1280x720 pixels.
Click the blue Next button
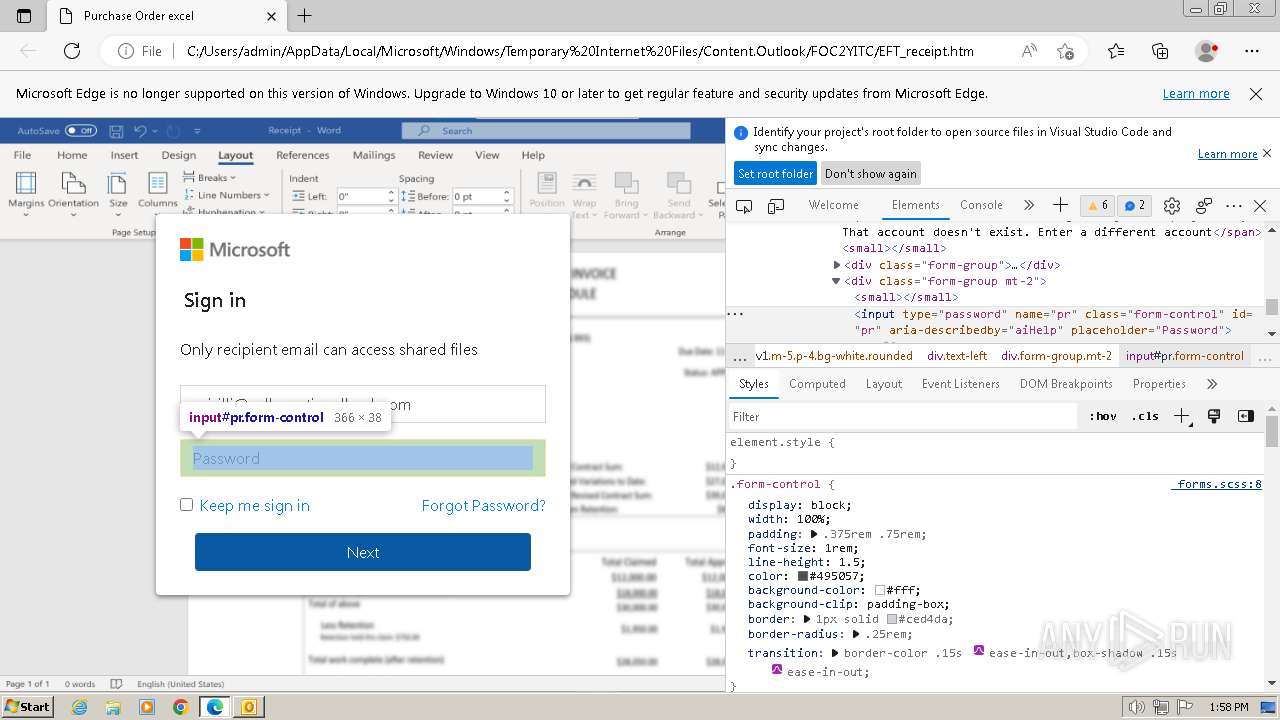pos(363,552)
